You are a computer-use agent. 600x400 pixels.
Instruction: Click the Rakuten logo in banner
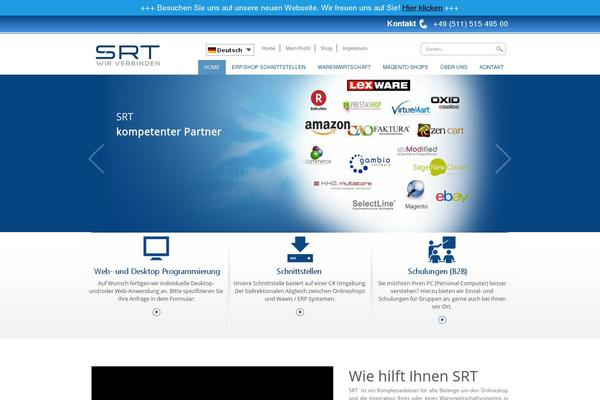pos(318,100)
